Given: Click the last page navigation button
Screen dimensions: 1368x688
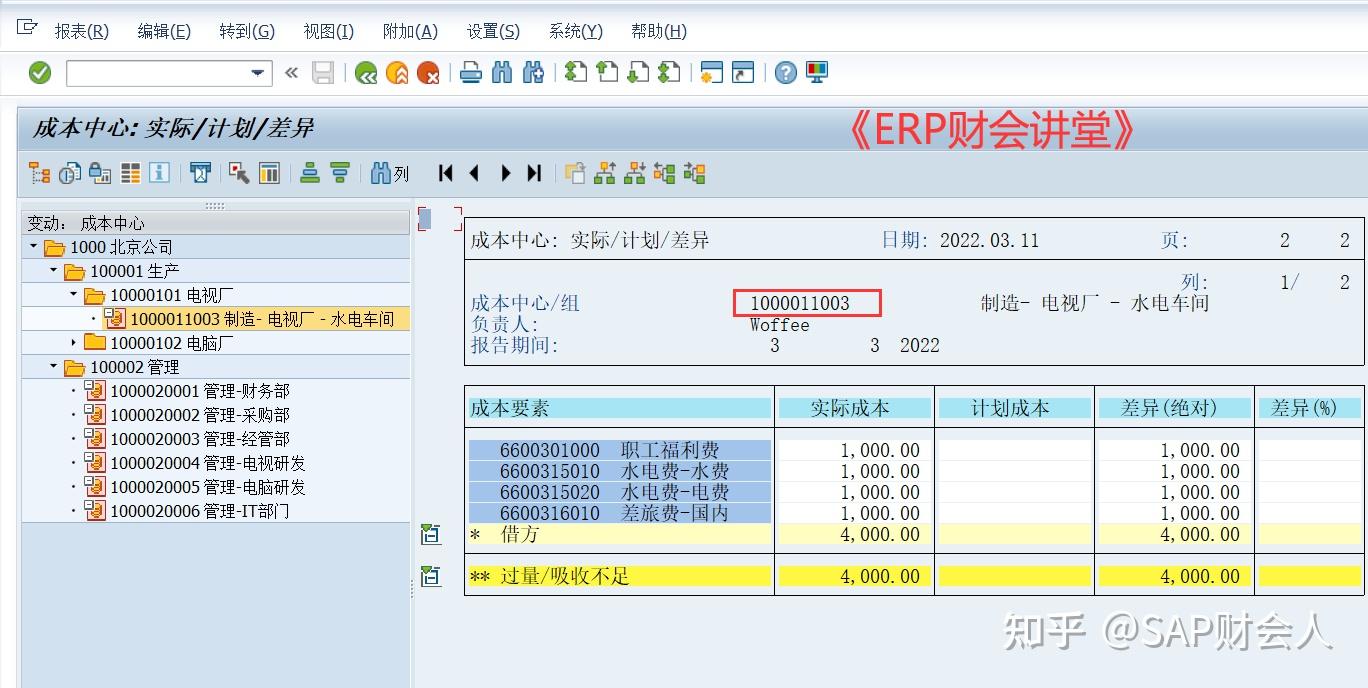Looking at the screenshot, I should (532, 172).
